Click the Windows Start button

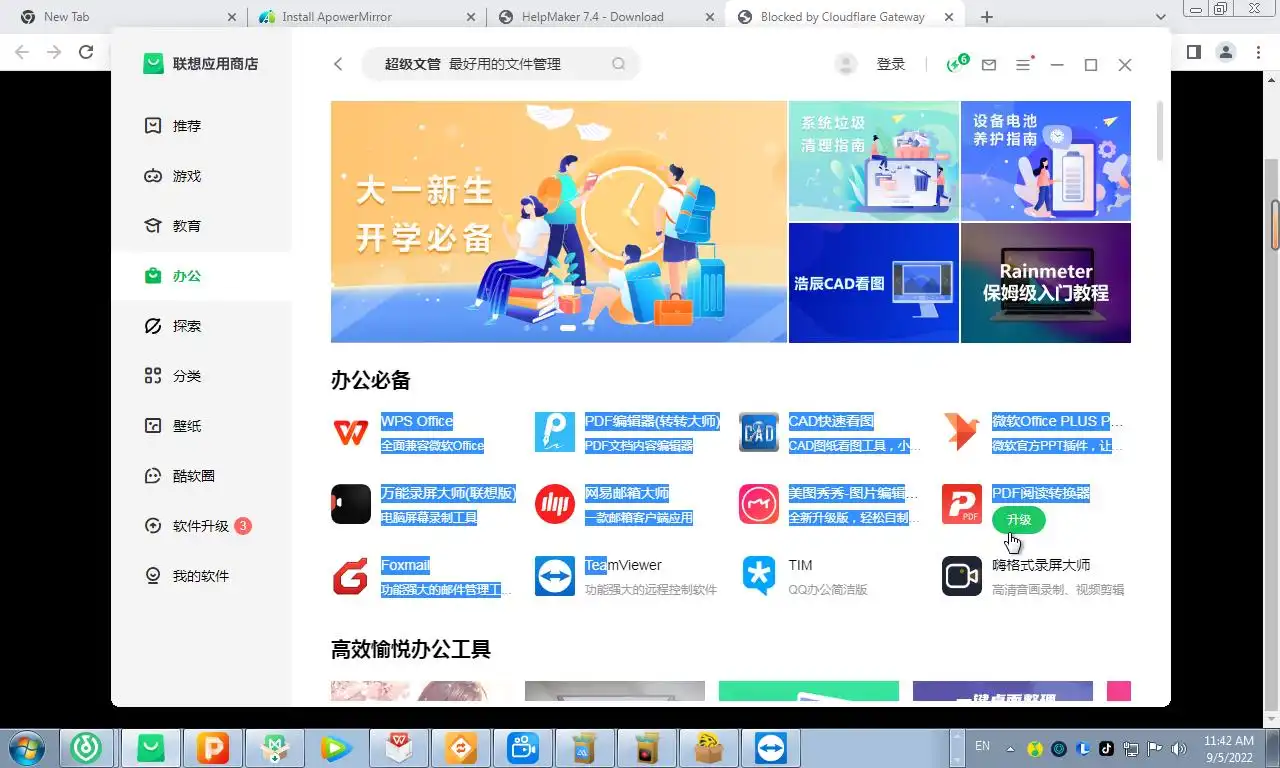(x=27, y=748)
